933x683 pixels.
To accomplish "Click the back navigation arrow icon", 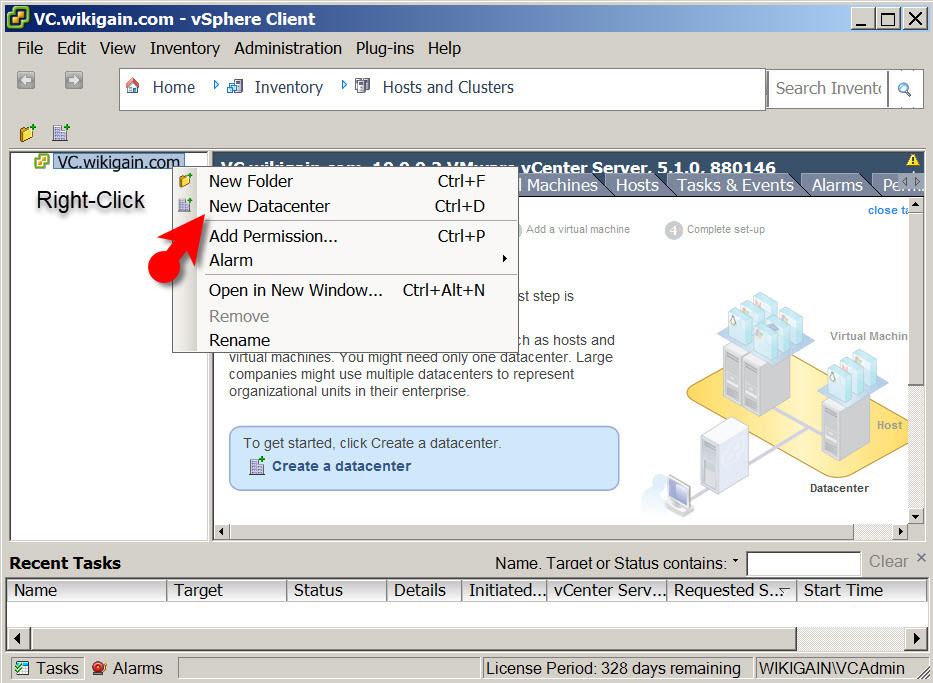I will coord(26,81).
